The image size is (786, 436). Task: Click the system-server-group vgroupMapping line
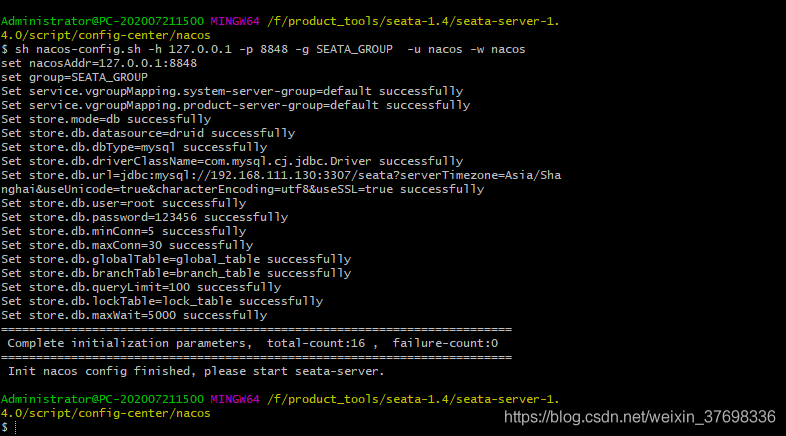click(x=228, y=90)
